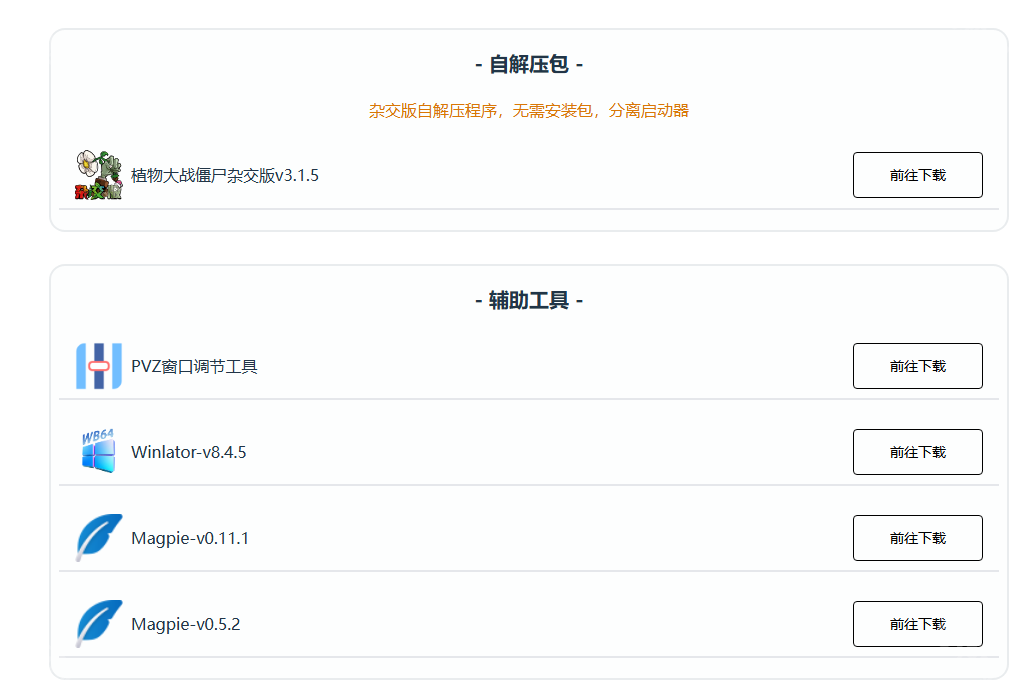Image resolution: width=1011 pixels, height=696 pixels.
Task: Select the 植物大战僵尸杂交版v3.1.5 title text
Action: point(224,176)
